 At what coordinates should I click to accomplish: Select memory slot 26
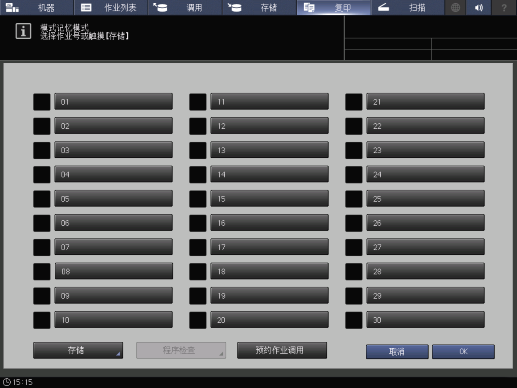click(426, 223)
